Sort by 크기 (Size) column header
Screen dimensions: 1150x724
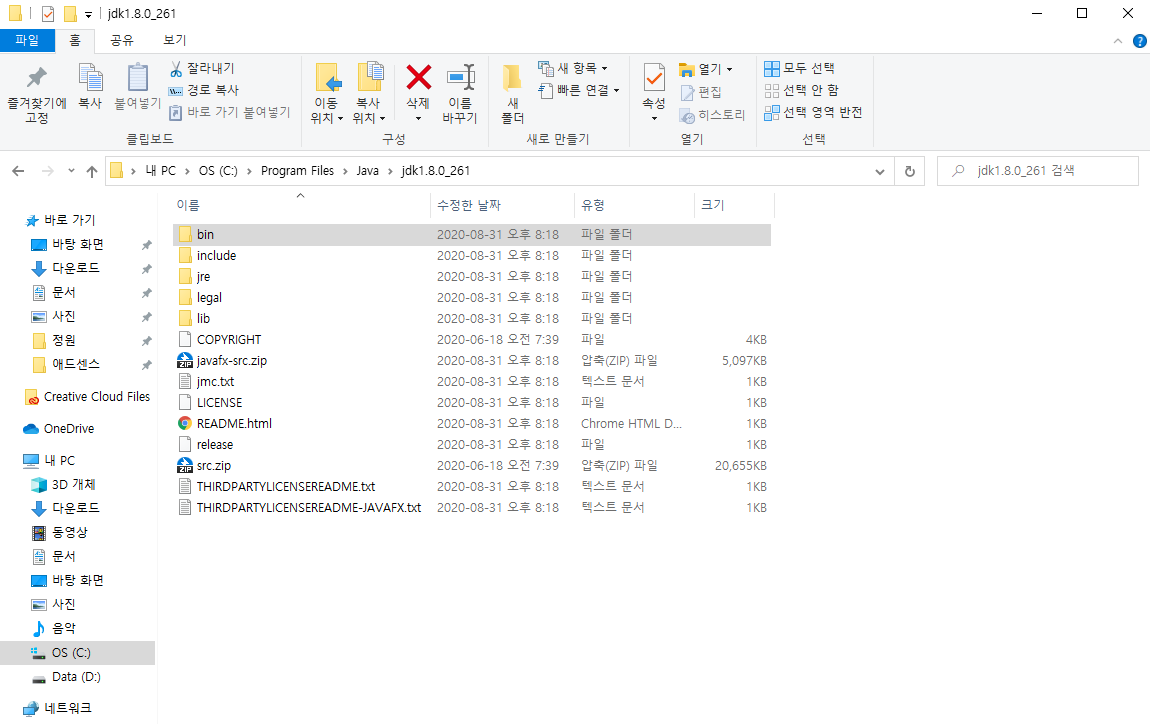tap(733, 205)
